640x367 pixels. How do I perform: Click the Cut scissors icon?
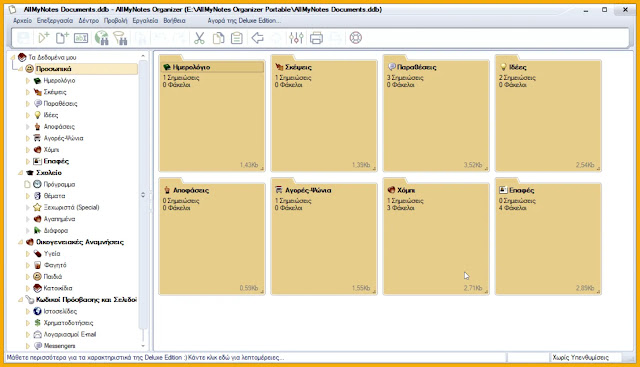[x=199, y=38]
